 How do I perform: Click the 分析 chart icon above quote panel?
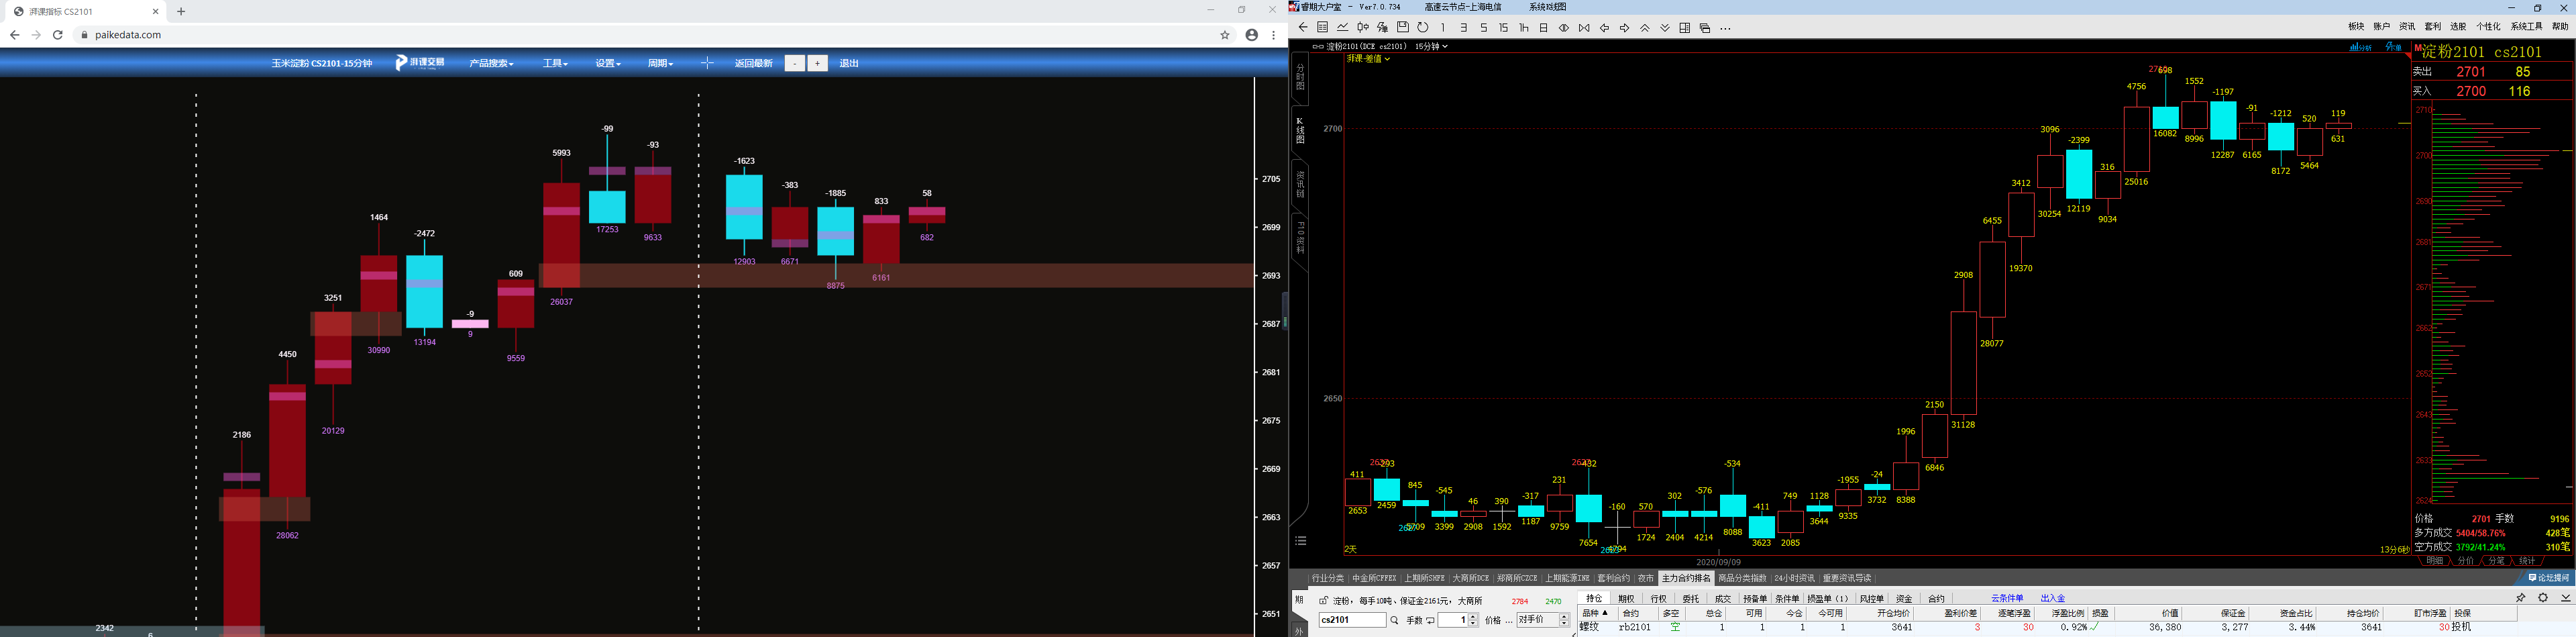(2360, 46)
